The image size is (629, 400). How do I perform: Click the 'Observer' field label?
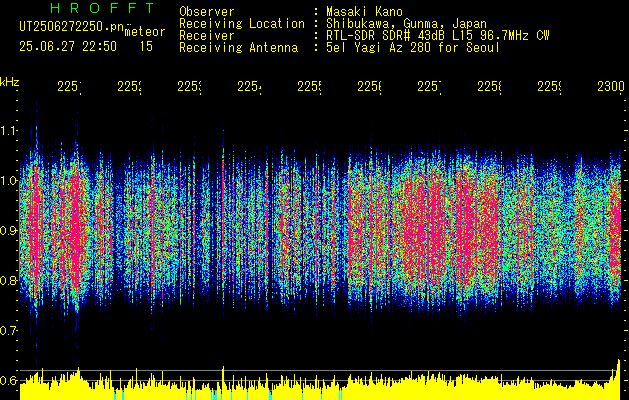tap(207, 11)
